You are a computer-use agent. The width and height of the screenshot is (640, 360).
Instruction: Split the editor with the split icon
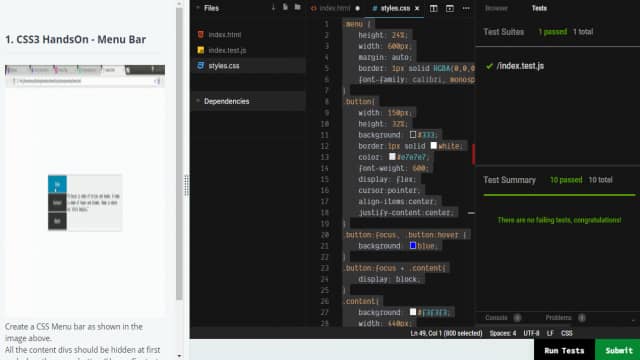pyautogui.click(x=433, y=8)
